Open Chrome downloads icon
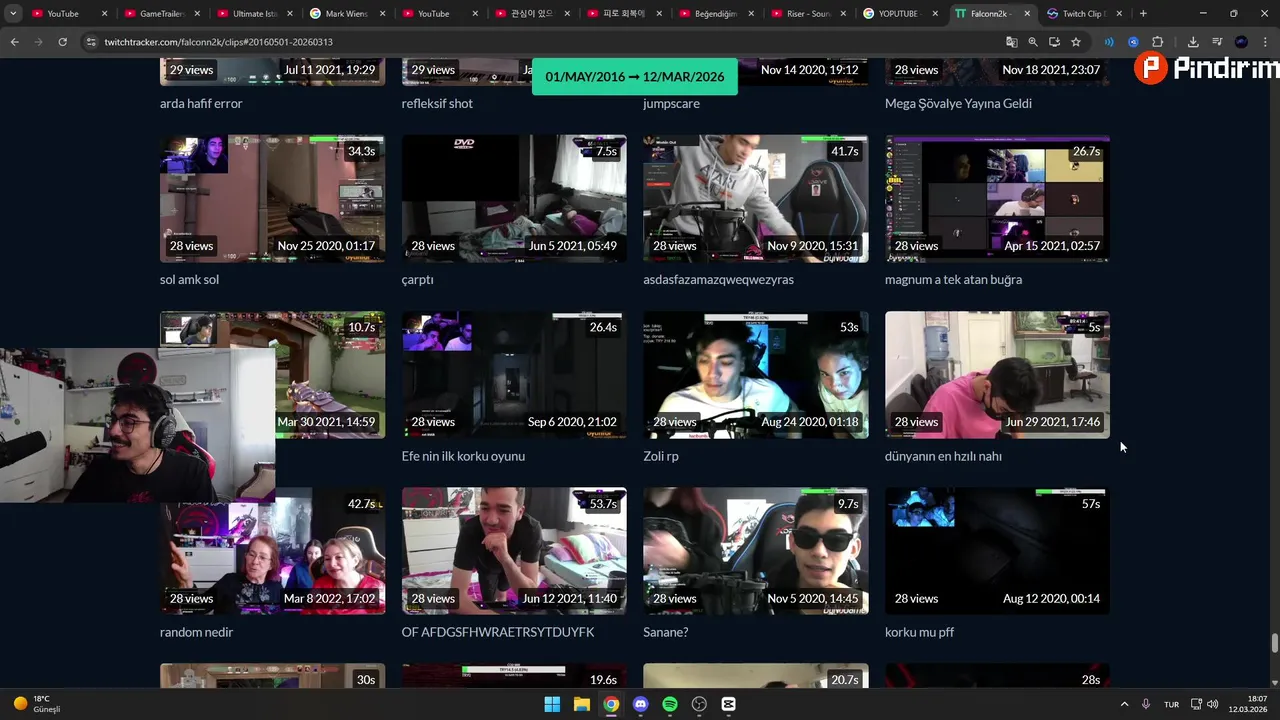 1193,42
